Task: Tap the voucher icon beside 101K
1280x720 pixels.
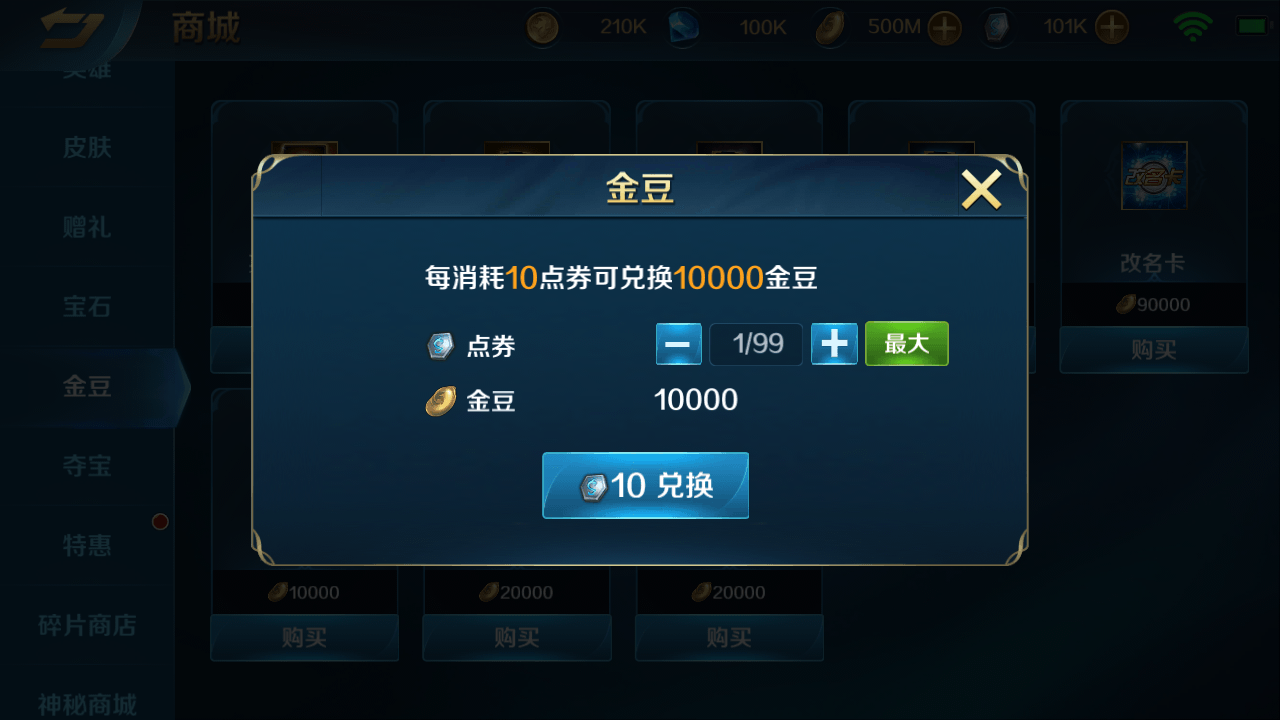Action: [x=996, y=28]
